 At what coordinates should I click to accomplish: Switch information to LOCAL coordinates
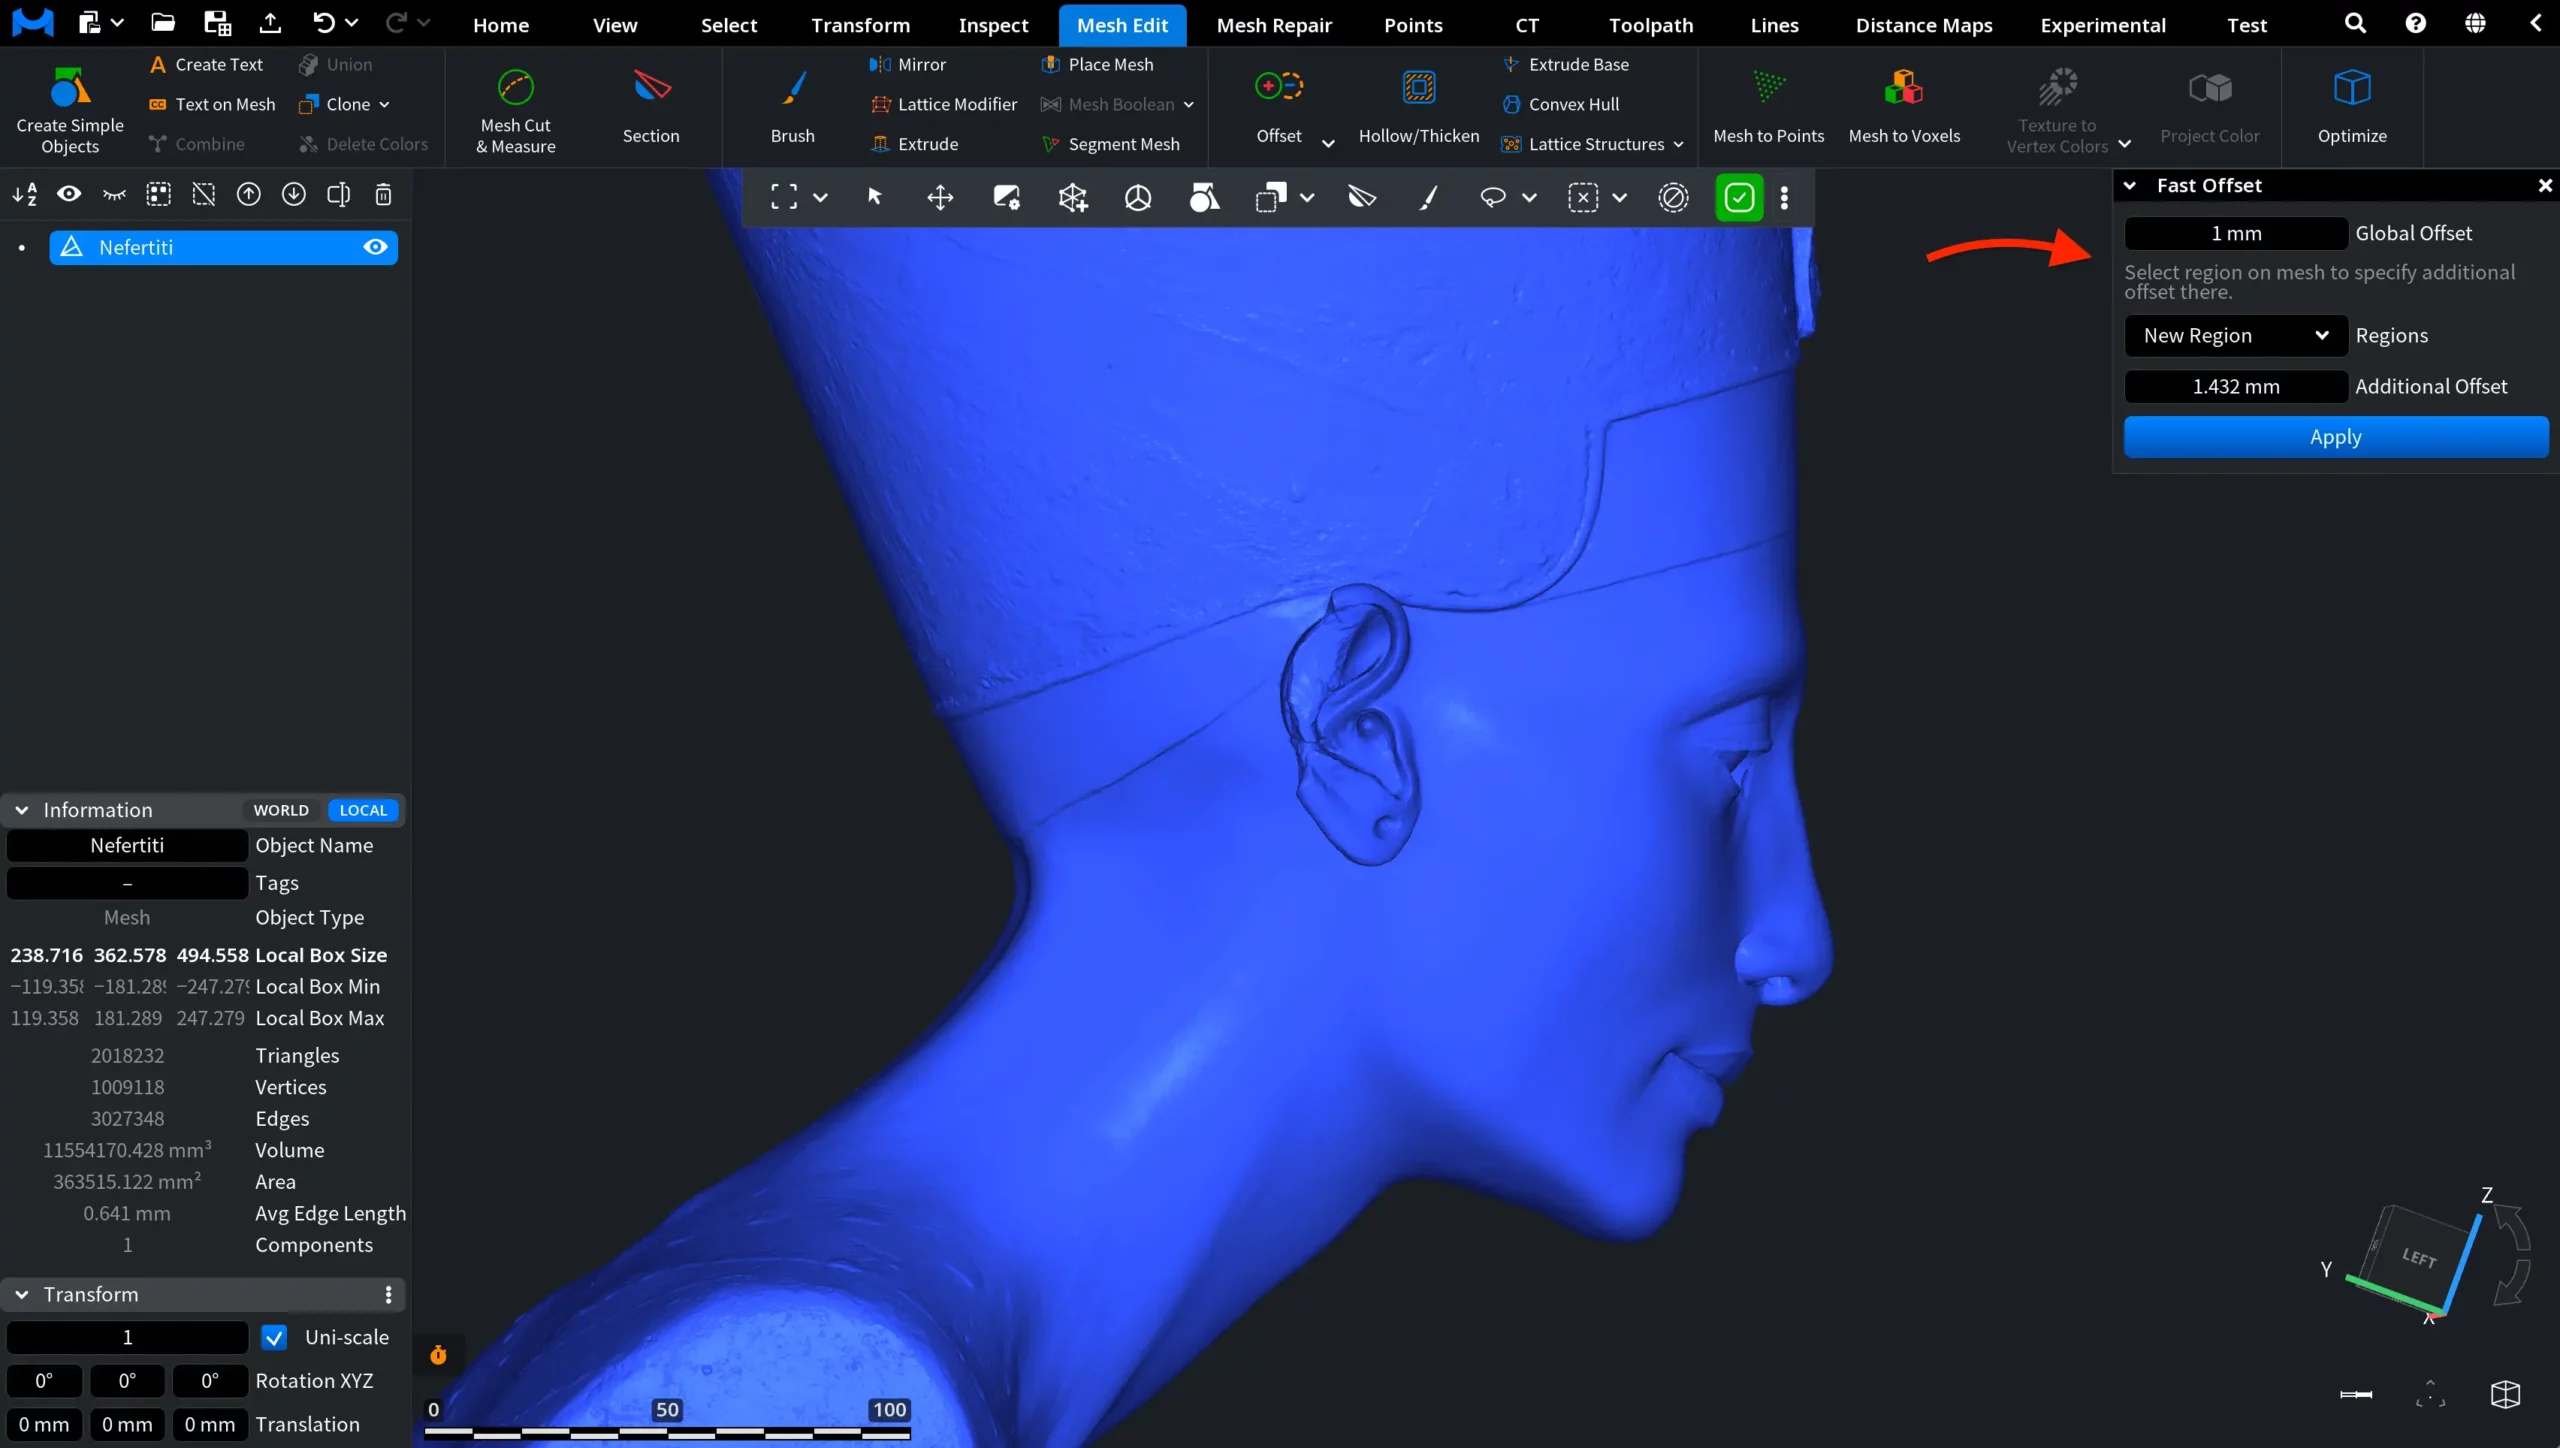tap(363, 810)
